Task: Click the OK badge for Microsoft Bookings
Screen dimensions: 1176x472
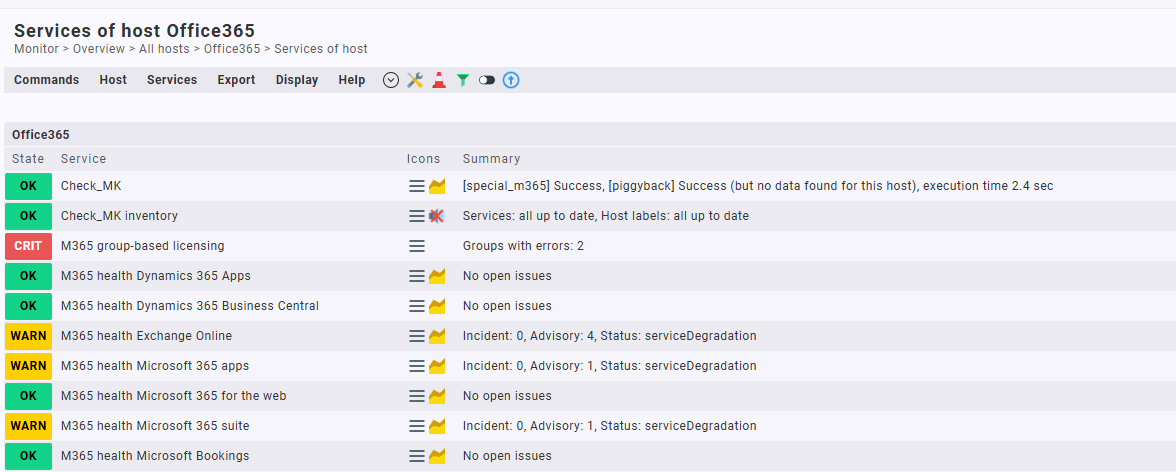Action: (x=28, y=456)
